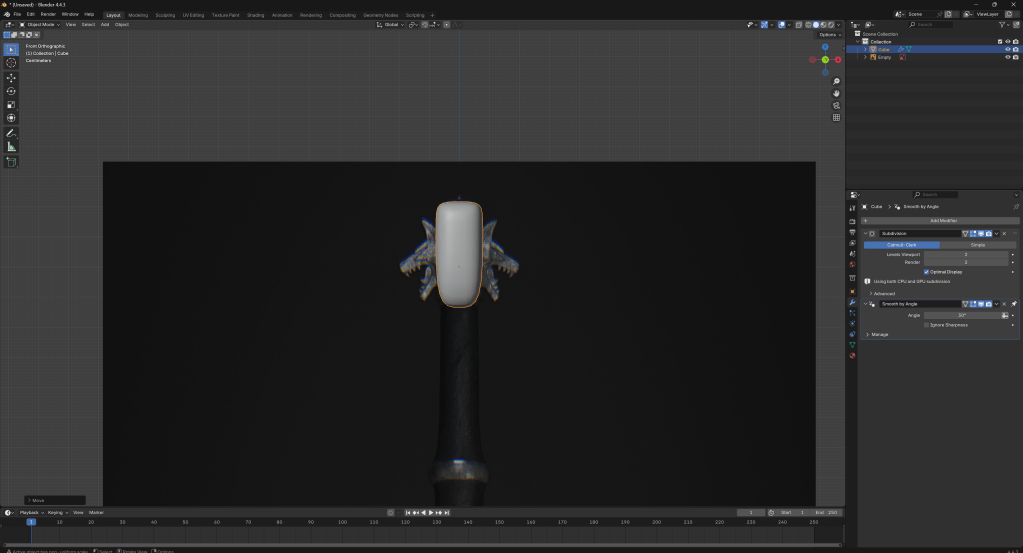
Task: Switch subdivision type to Simple
Action: coord(977,244)
